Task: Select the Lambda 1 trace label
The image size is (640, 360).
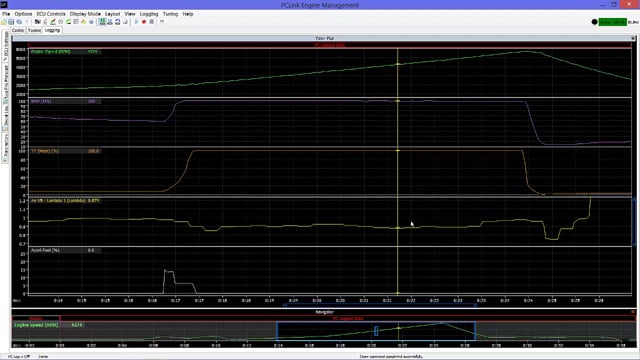Action: coord(58,201)
